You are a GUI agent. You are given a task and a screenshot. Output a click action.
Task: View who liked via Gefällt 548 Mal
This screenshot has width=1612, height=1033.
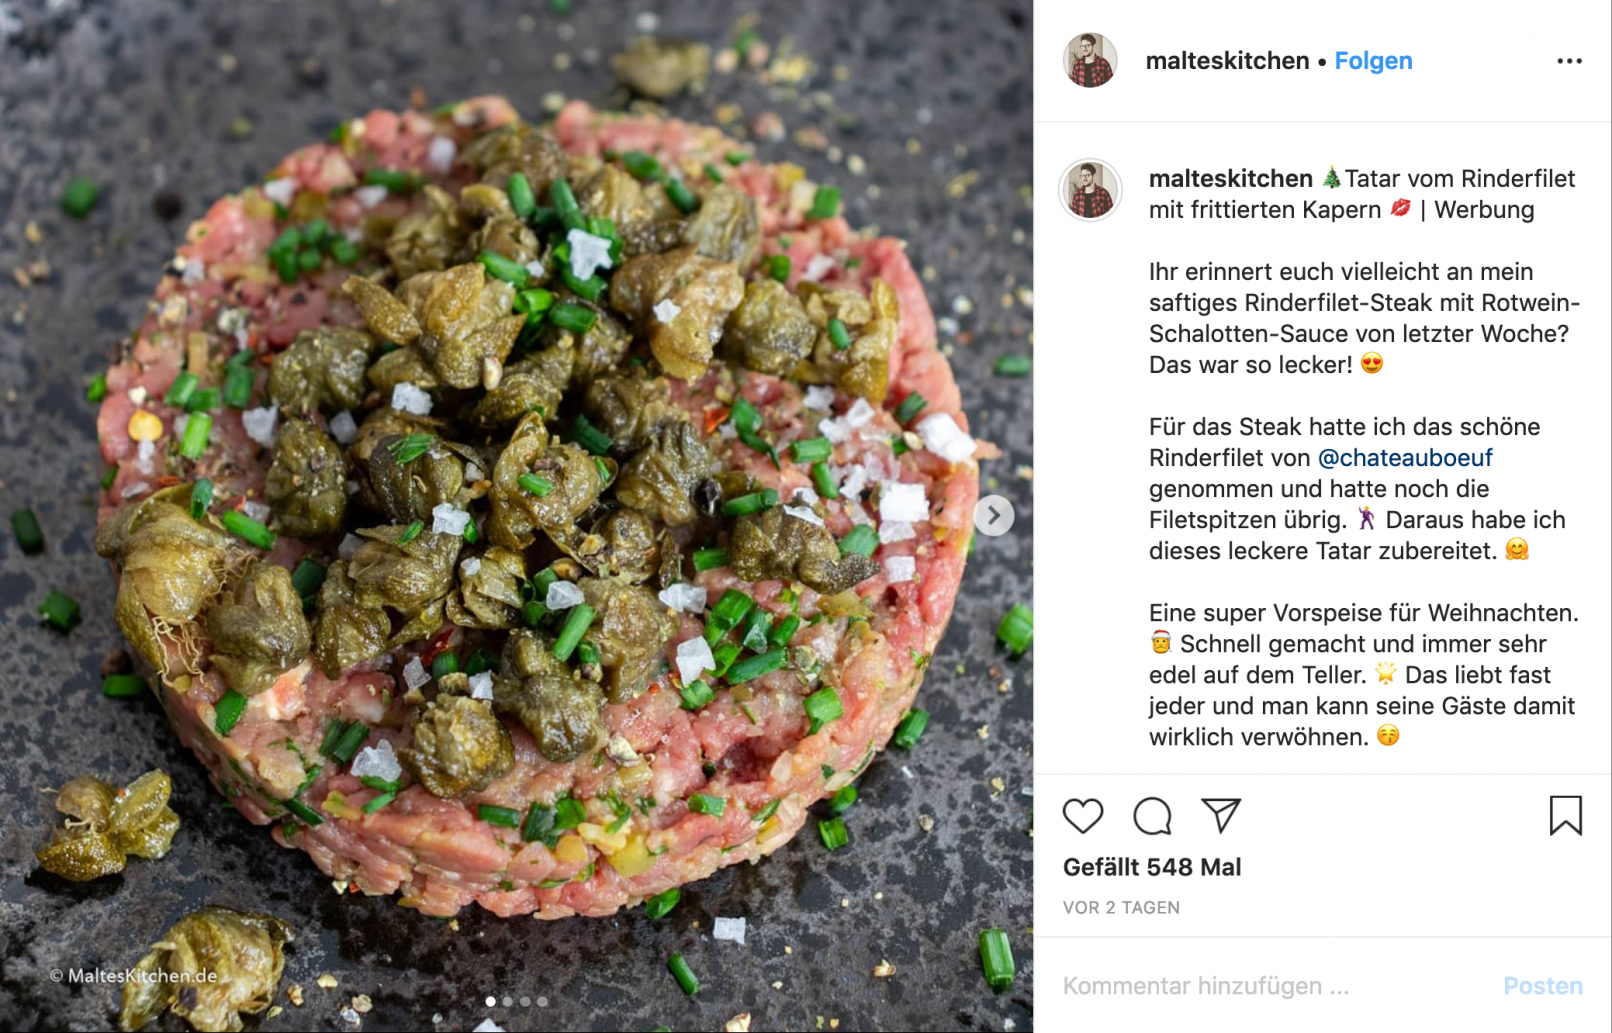point(1152,867)
